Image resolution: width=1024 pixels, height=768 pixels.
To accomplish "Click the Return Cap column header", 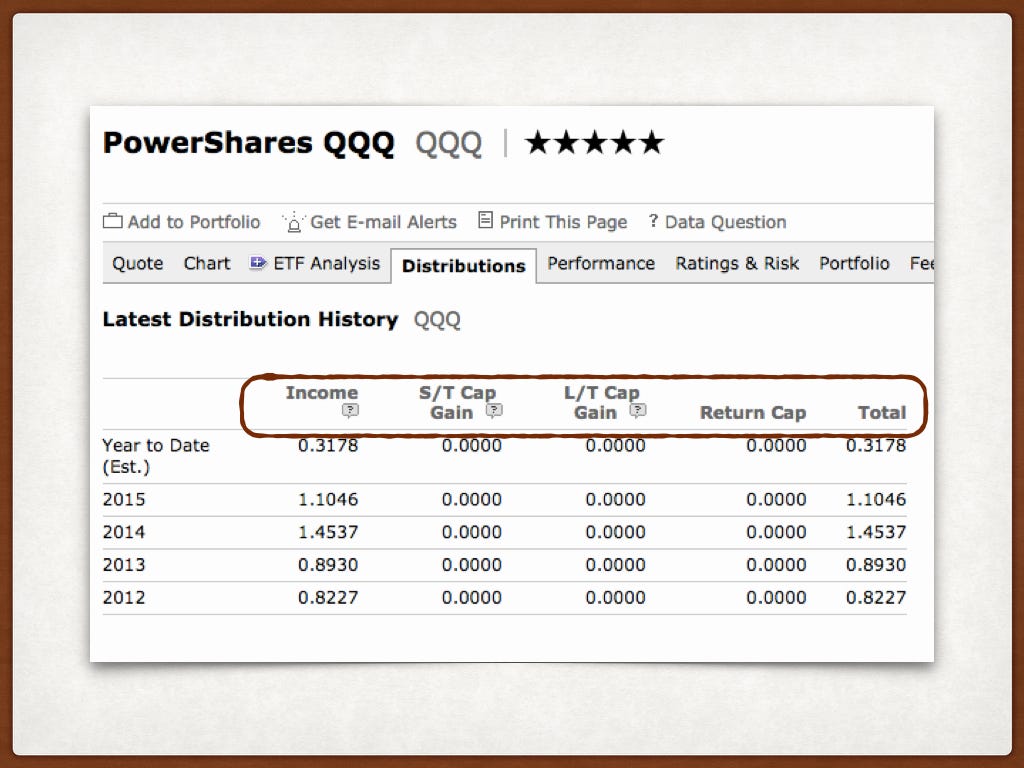I will [753, 413].
